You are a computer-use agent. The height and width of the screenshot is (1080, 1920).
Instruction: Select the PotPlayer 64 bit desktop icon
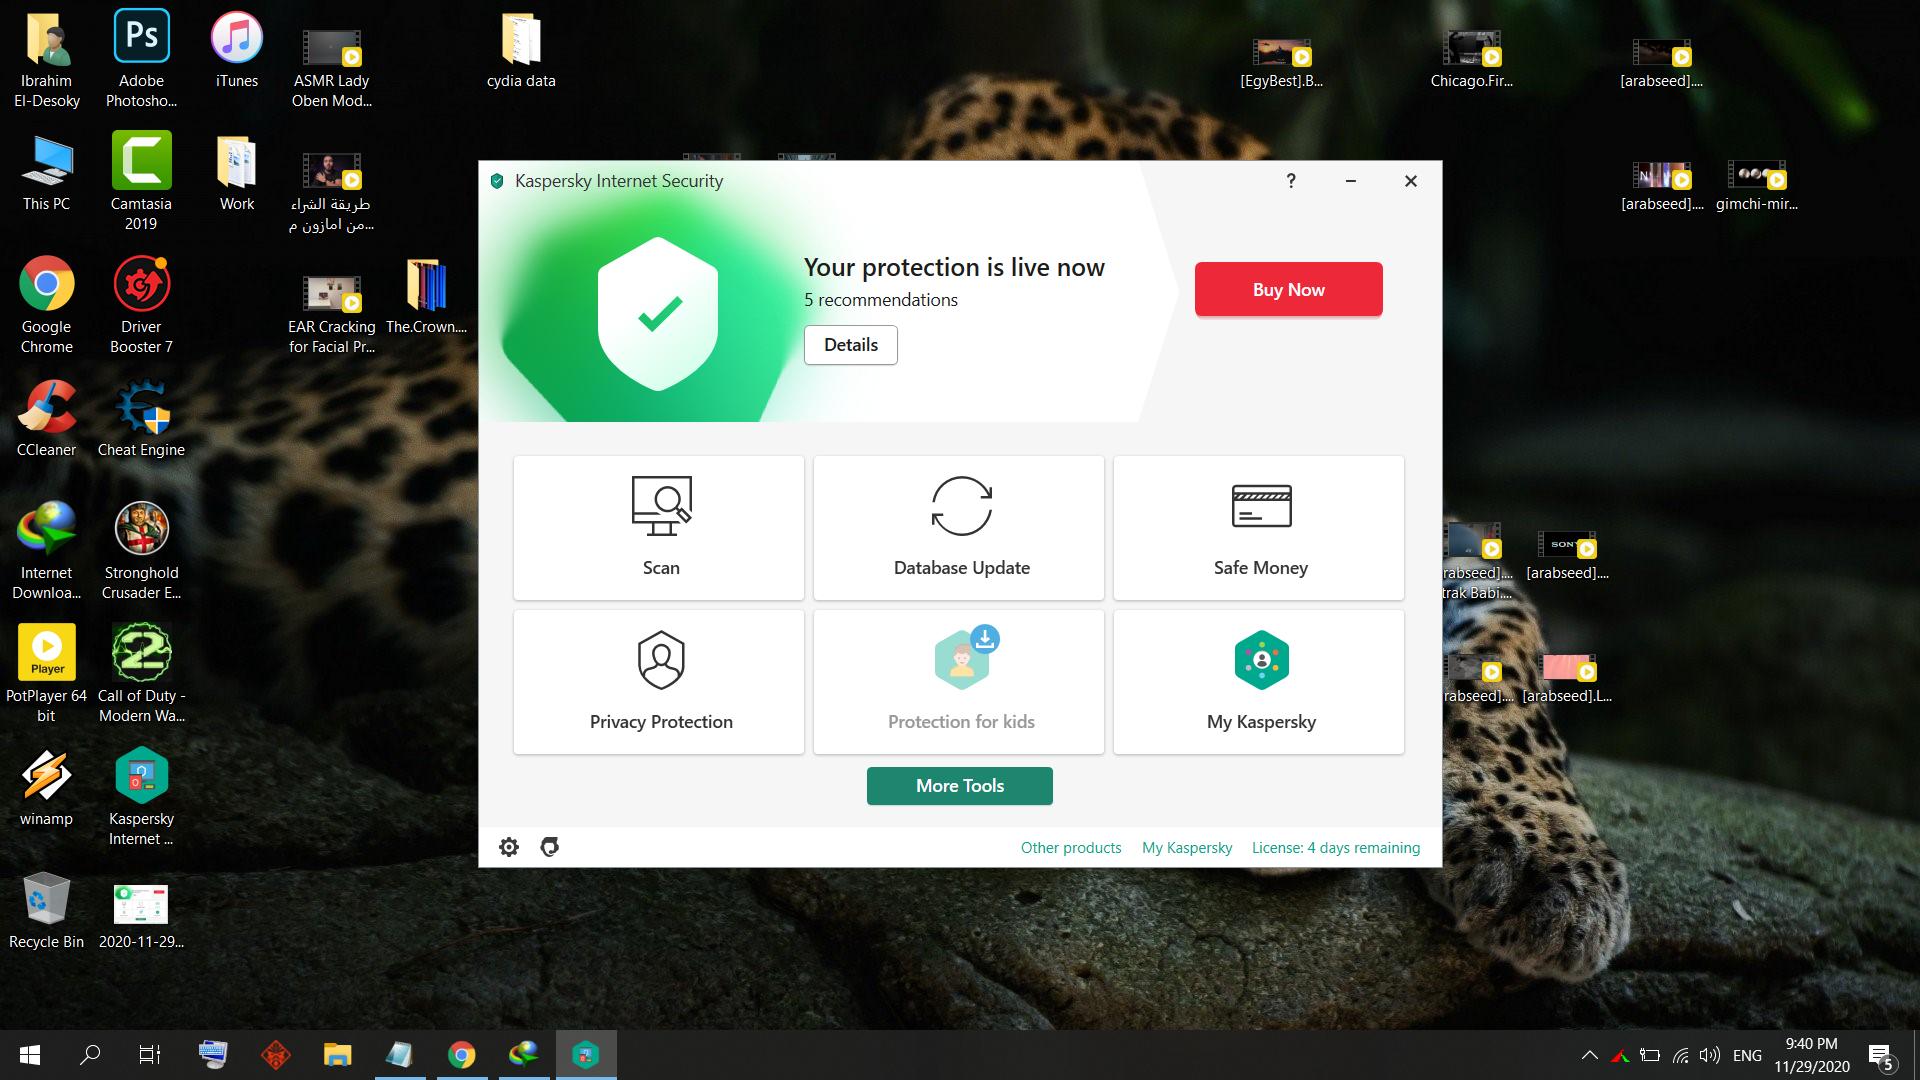point(46,674)
